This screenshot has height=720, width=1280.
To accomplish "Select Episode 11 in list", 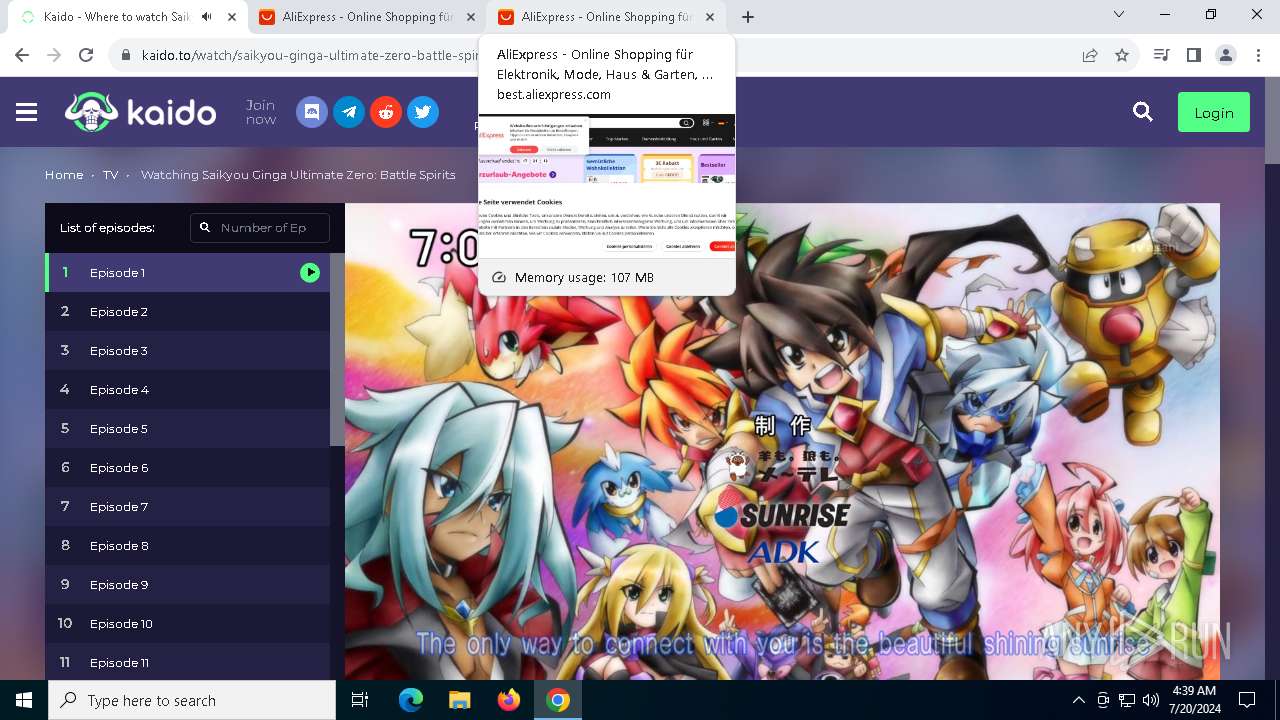I will click(187, 662).
